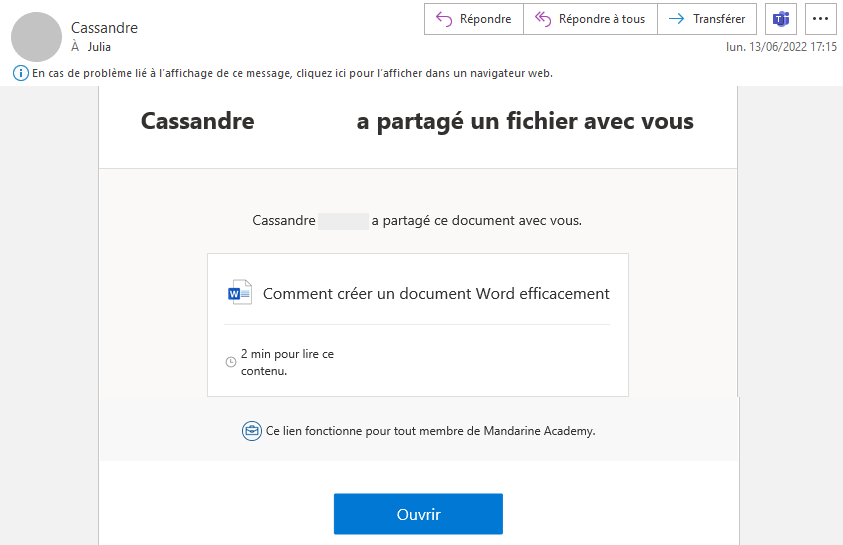Open 'Comment créer un document Word efficacement' title
This screenshot has height=545, width=843.
click(436, 293)
